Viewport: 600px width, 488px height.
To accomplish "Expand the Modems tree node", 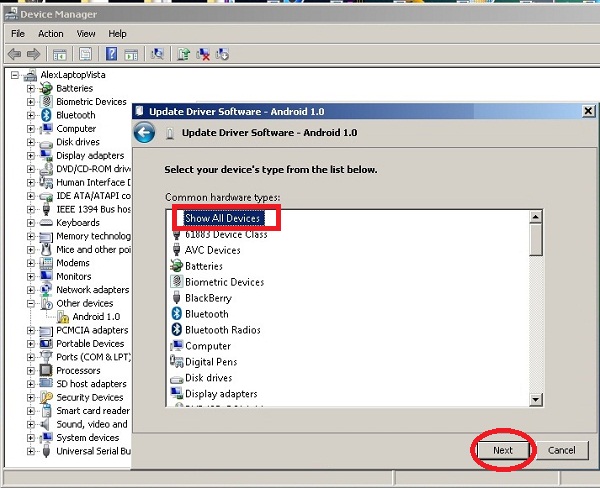I will coord(31,263).
